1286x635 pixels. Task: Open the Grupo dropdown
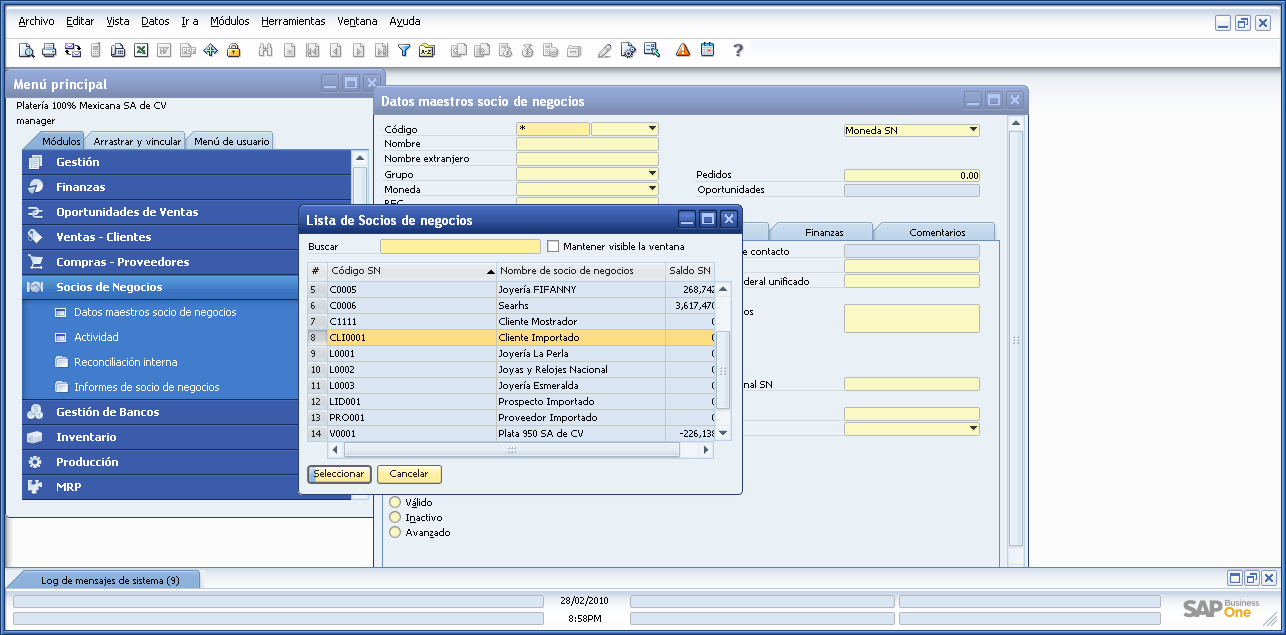pyautogui.click(x=655, y=173)
